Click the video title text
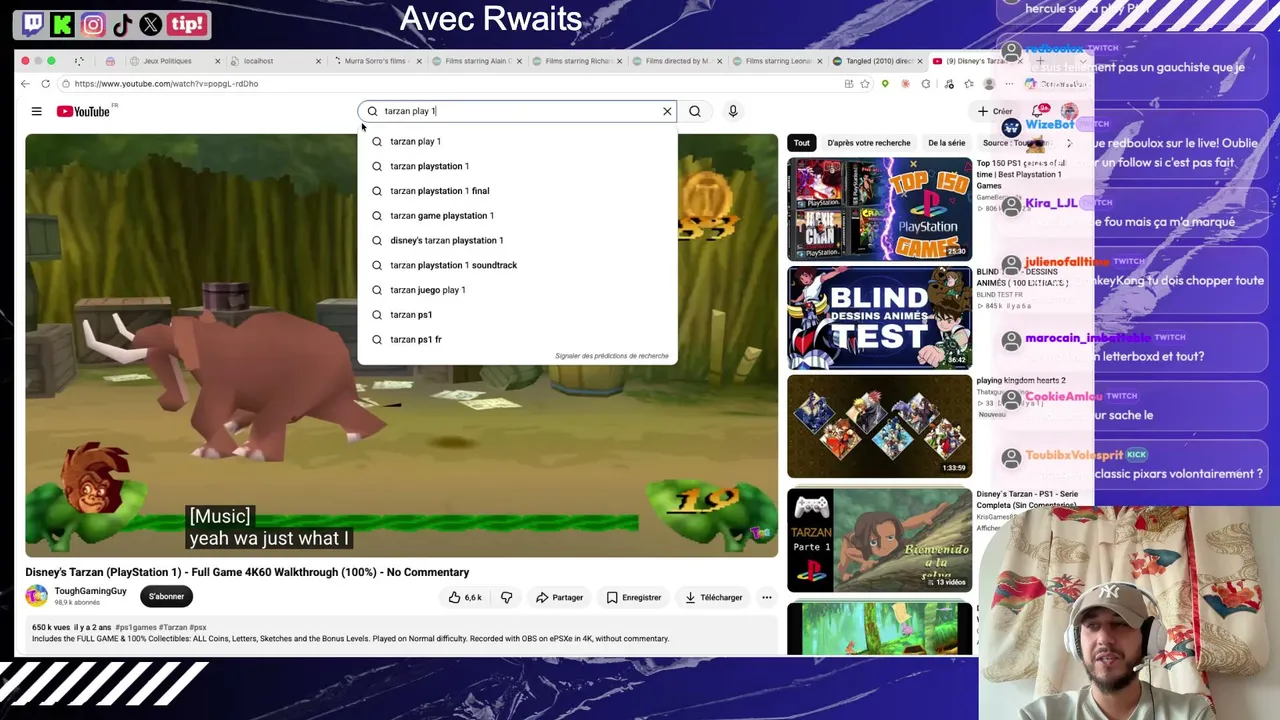Screen dimensions: 1280x720 pyautogui.click(x=247, y=572)
